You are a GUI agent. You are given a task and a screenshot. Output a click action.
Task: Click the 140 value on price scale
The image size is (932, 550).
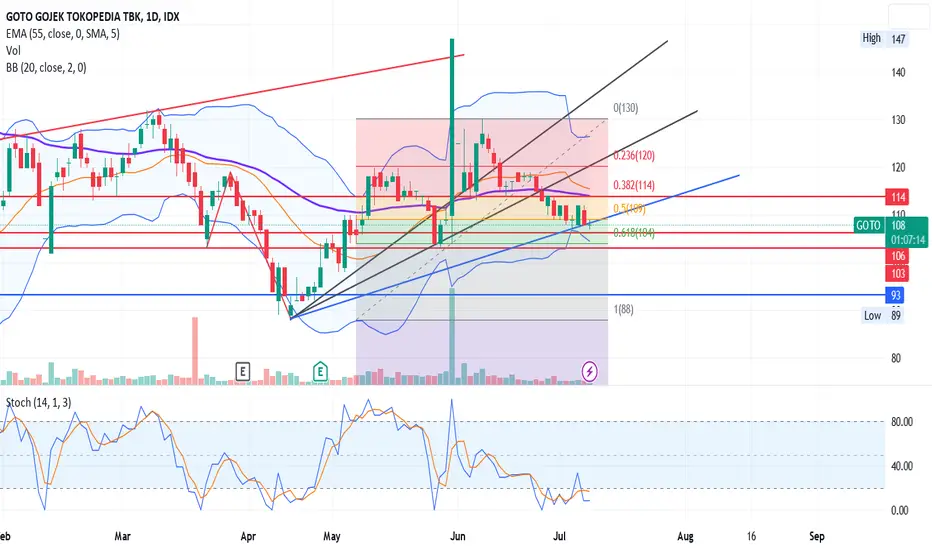click(898, 73)
